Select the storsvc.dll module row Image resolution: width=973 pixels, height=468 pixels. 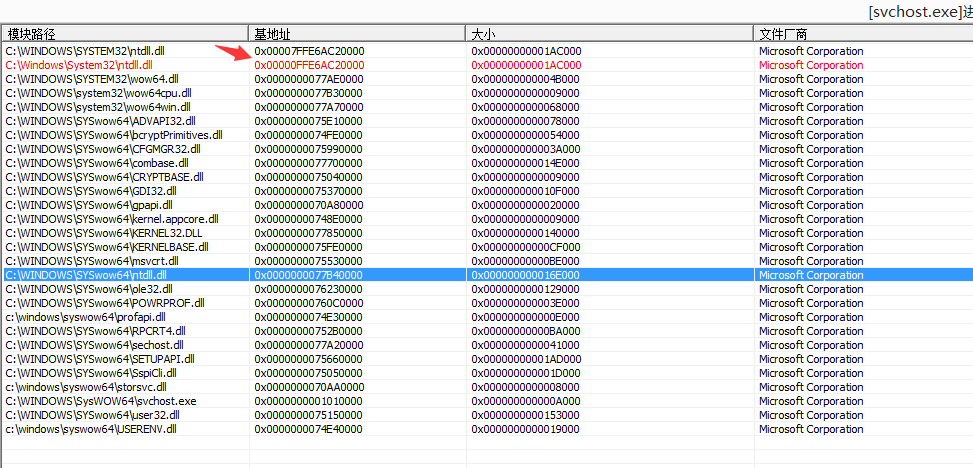488,387
